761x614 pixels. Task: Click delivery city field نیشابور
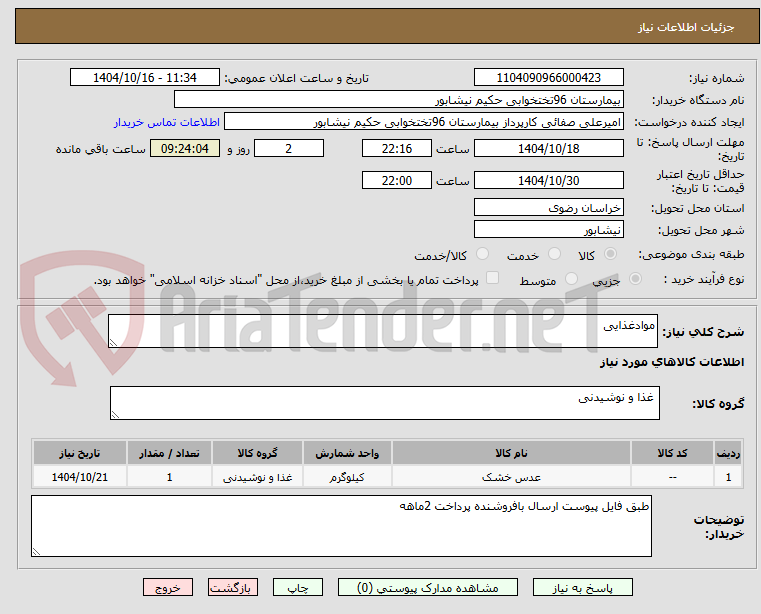coord(548,230)
